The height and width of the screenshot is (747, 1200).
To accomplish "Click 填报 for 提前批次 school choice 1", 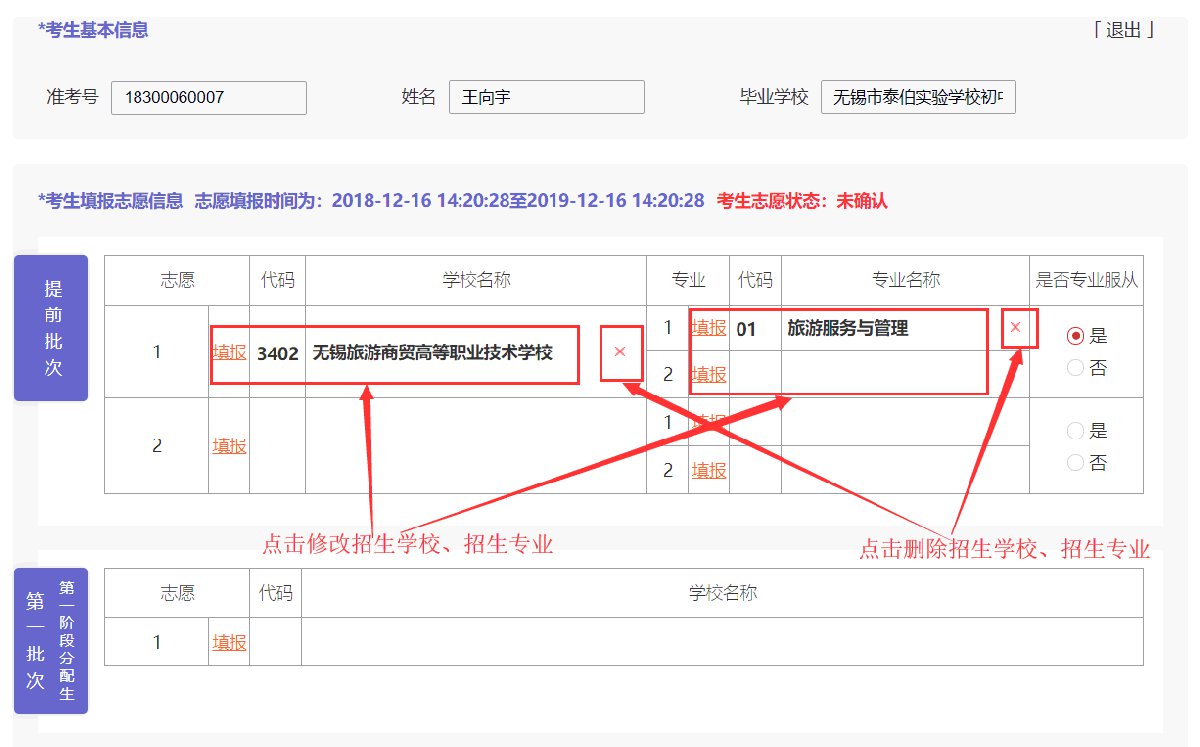I will coord(229,352).
